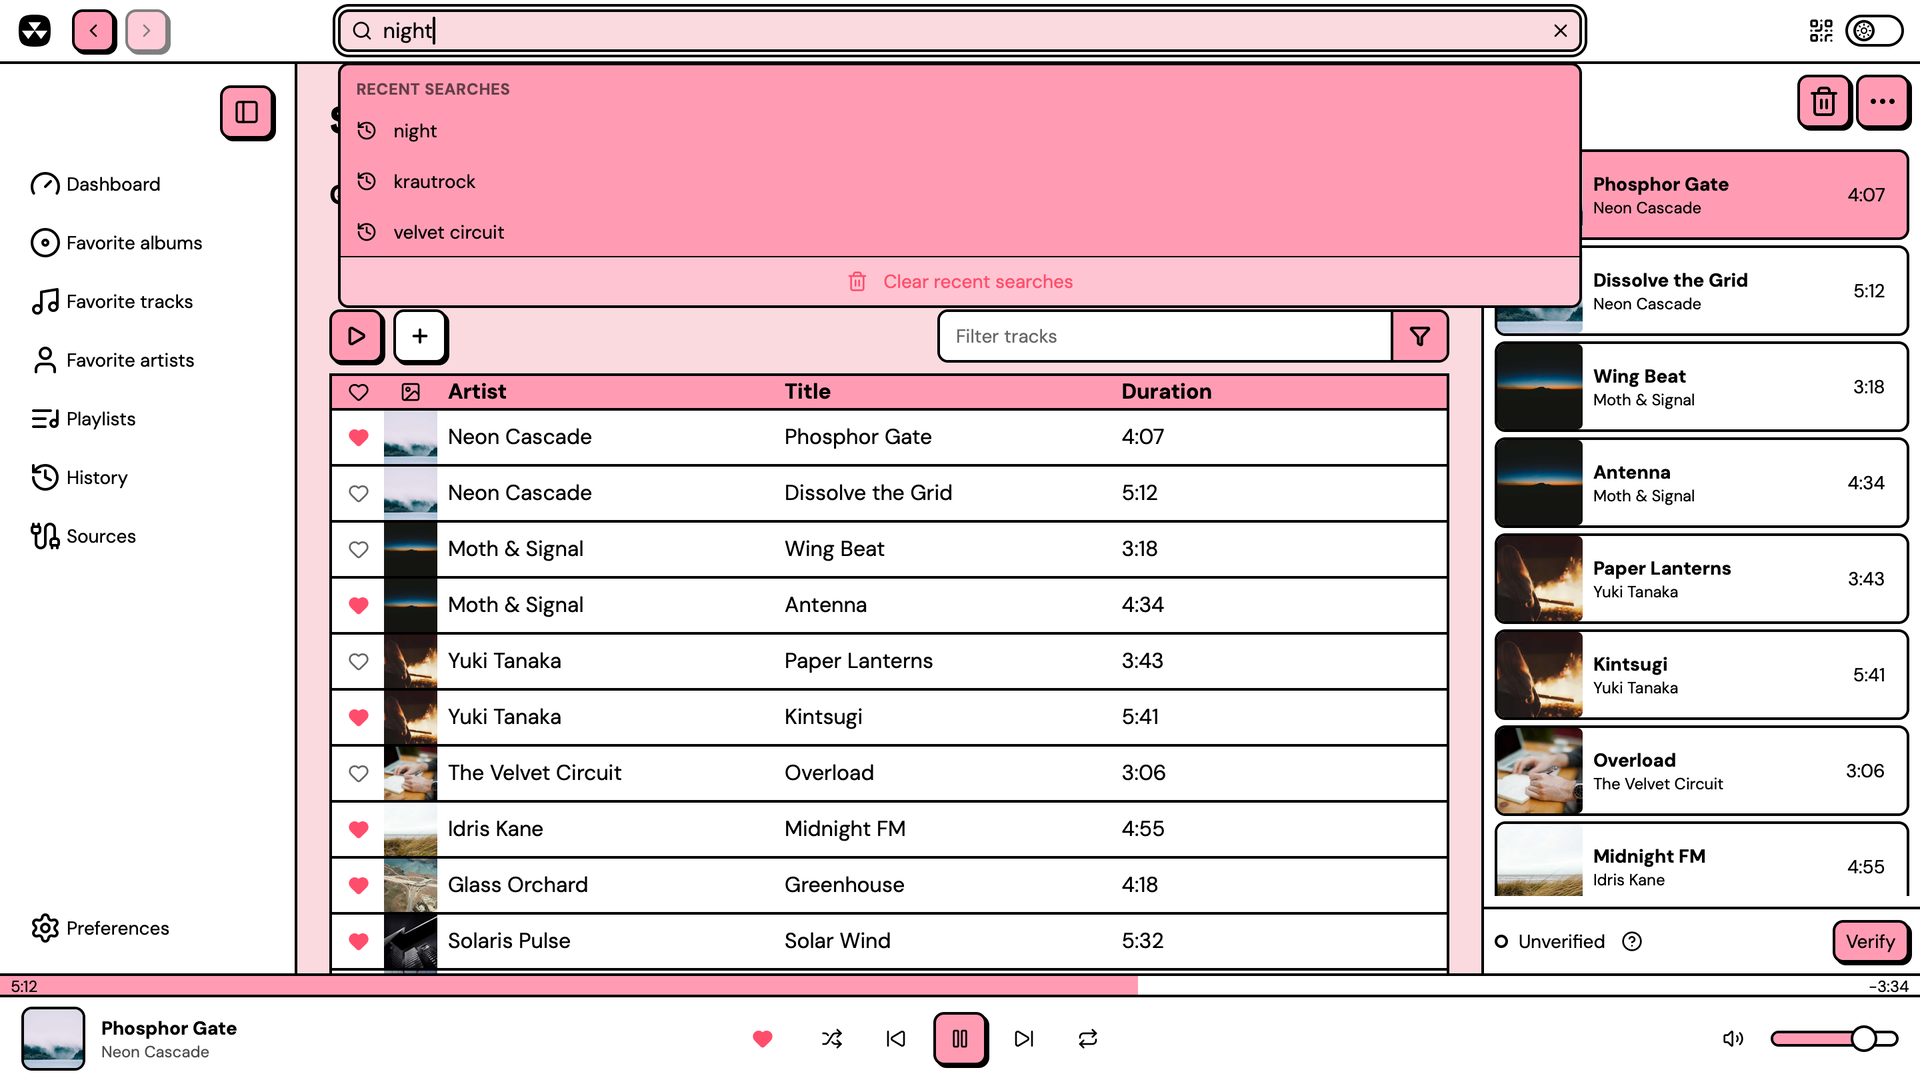Viewport: 1920px width, 1080px height.
Task: Favorite the Paper Lanterns row heart
Action: (358, 661)
